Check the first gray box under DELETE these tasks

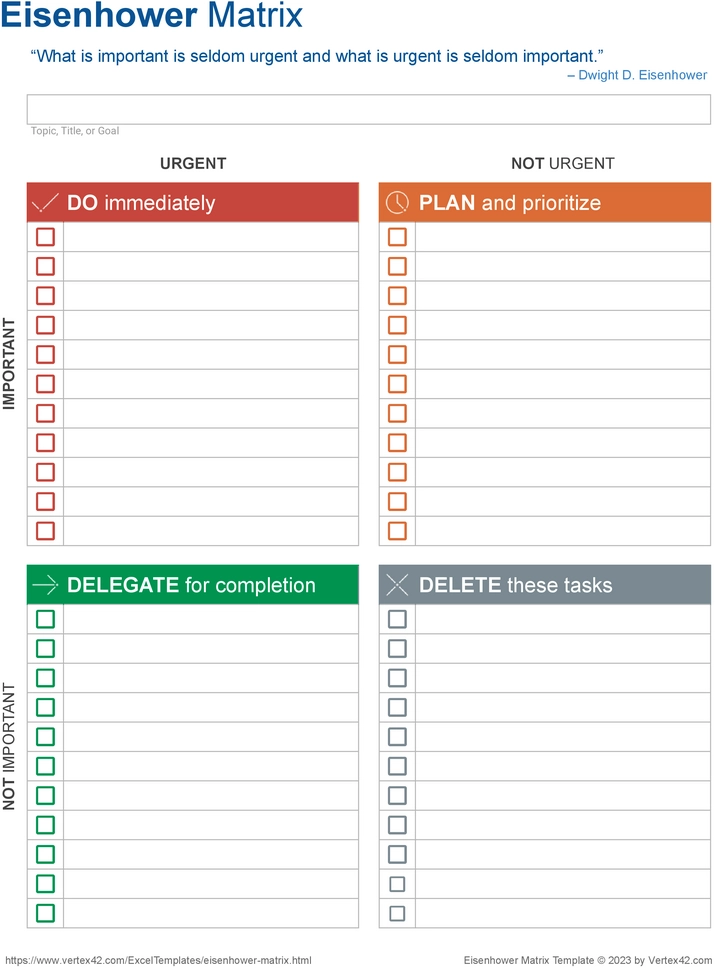point(397,619)
